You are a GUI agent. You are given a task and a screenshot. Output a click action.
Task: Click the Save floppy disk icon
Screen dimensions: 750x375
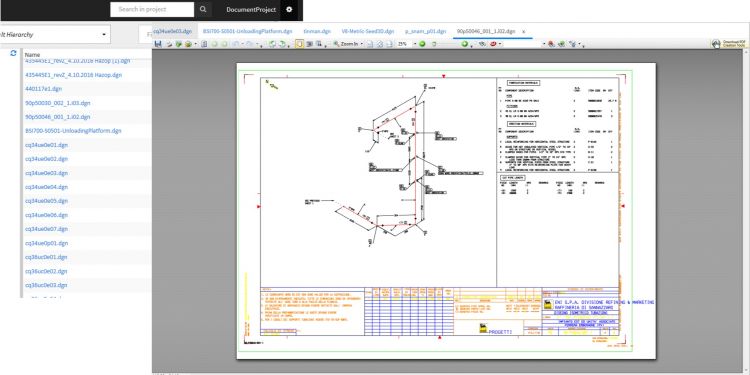pyautogui.click(x=158, y=44)
